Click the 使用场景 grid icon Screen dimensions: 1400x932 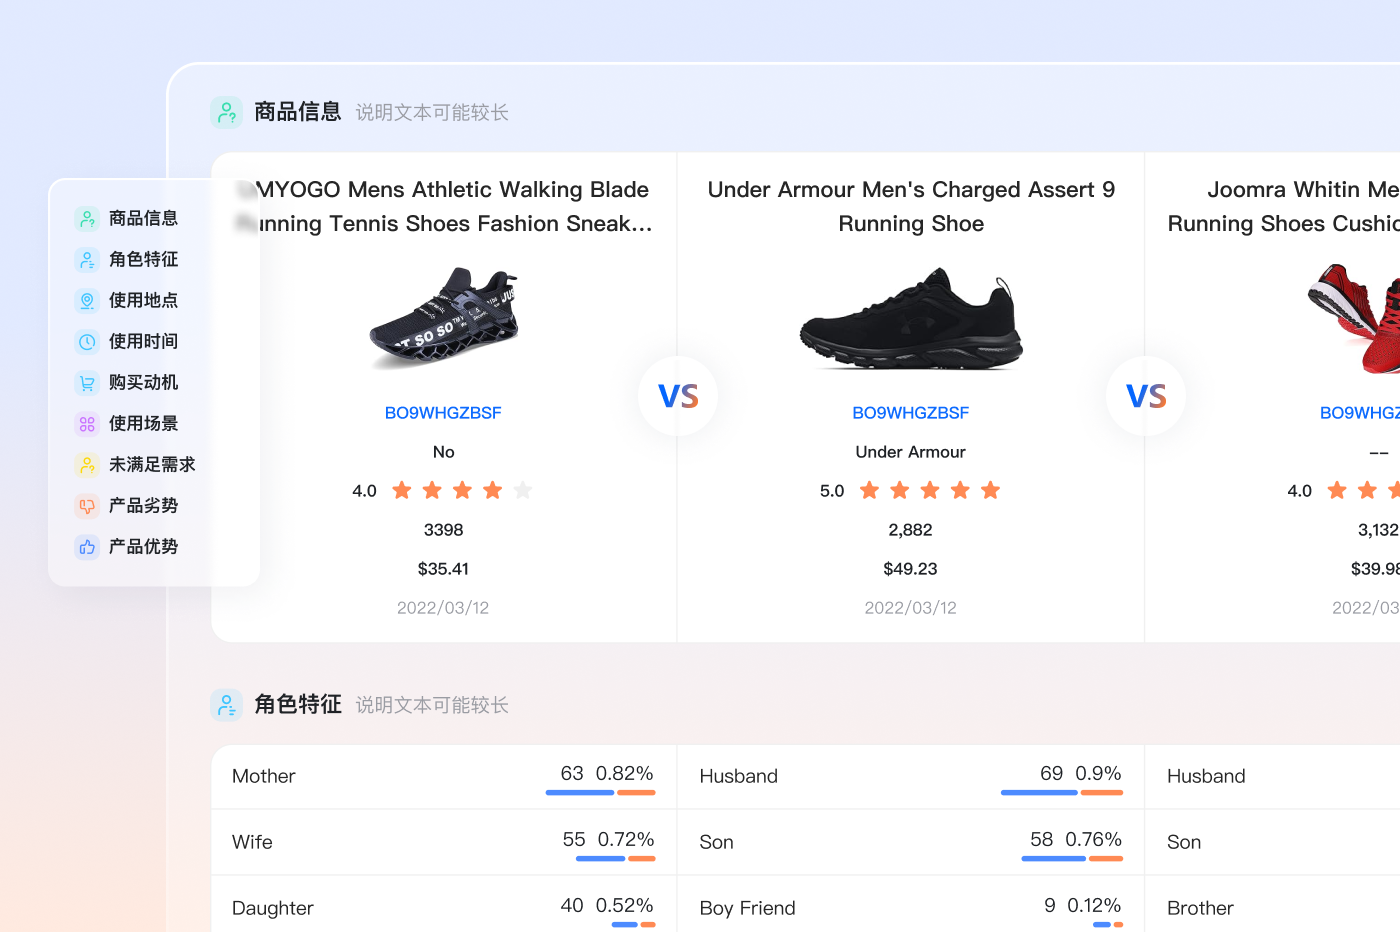tap(87, 423)
